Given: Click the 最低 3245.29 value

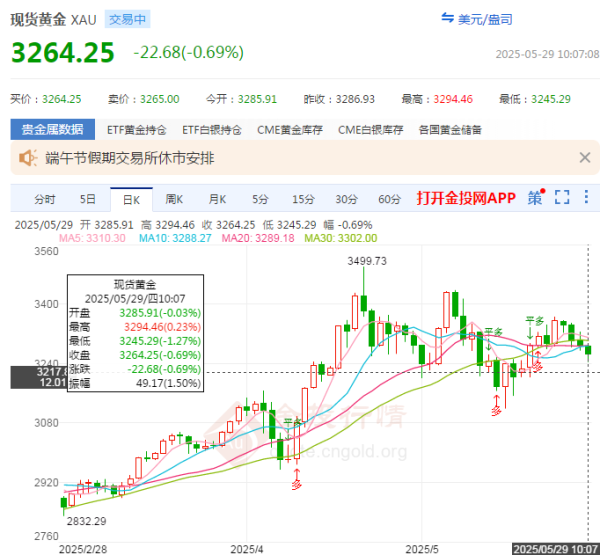Looking at the screenshot, I should 551,99.
